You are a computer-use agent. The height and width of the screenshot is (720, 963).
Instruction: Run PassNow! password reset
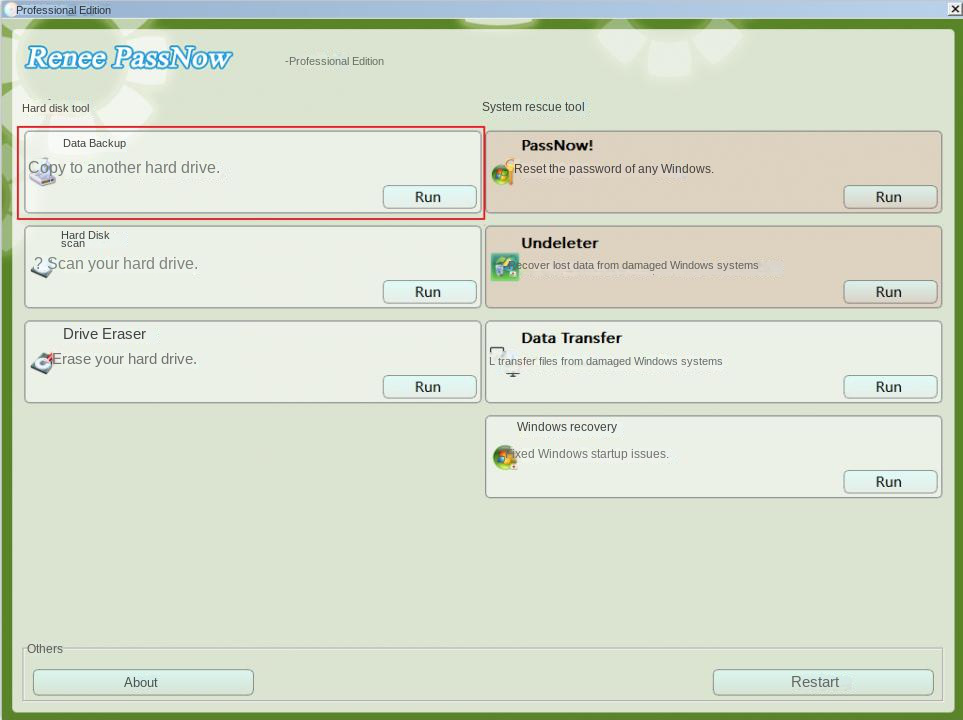point(890,197)
